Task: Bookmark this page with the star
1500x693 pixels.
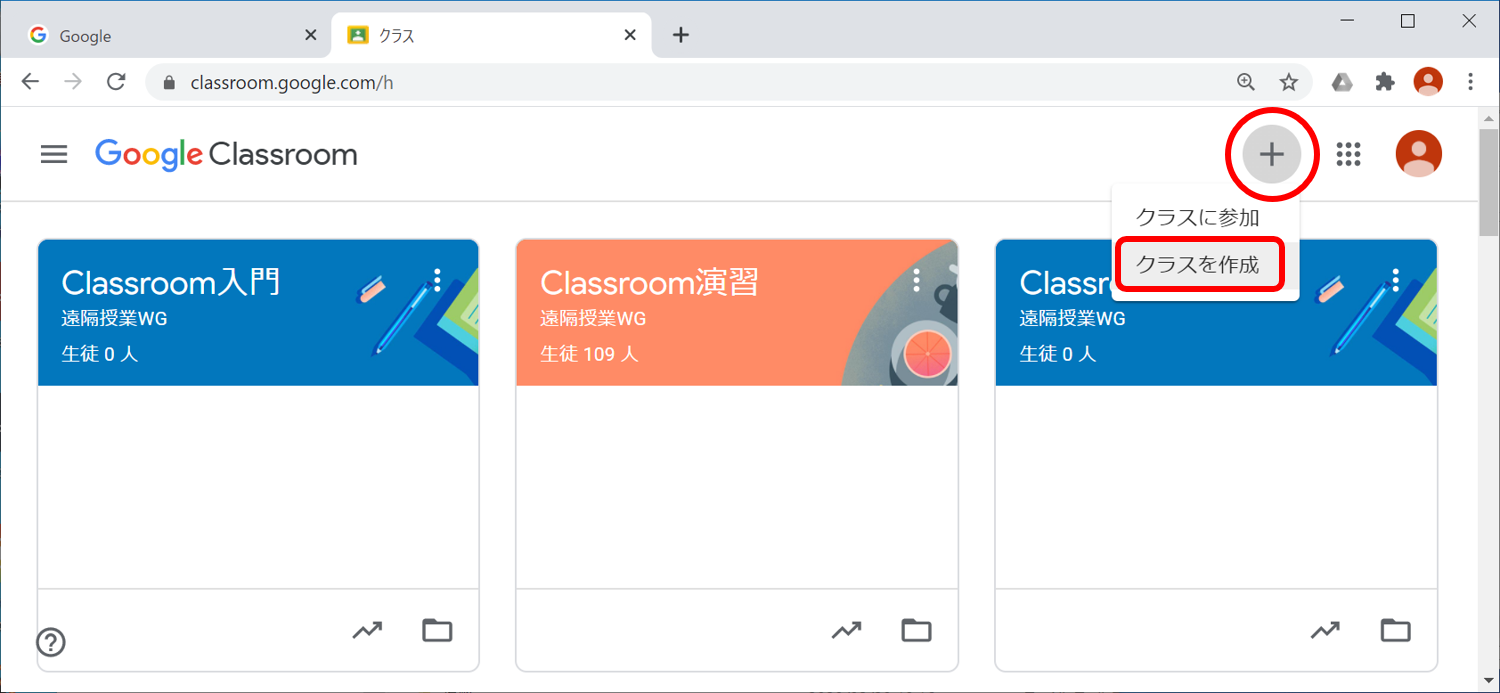Action: 1289,82
